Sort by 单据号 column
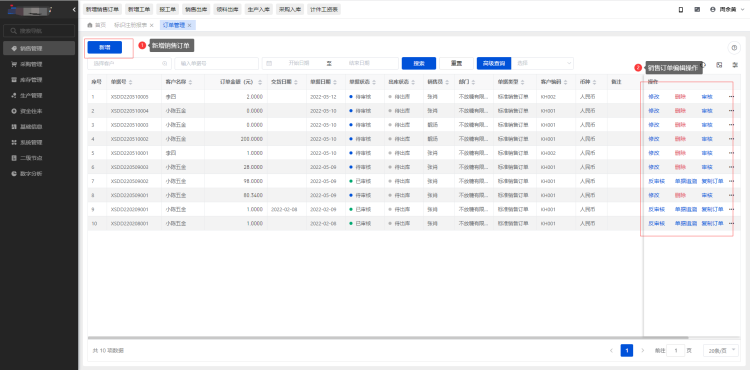750x370 pixels. click(131, 82)
